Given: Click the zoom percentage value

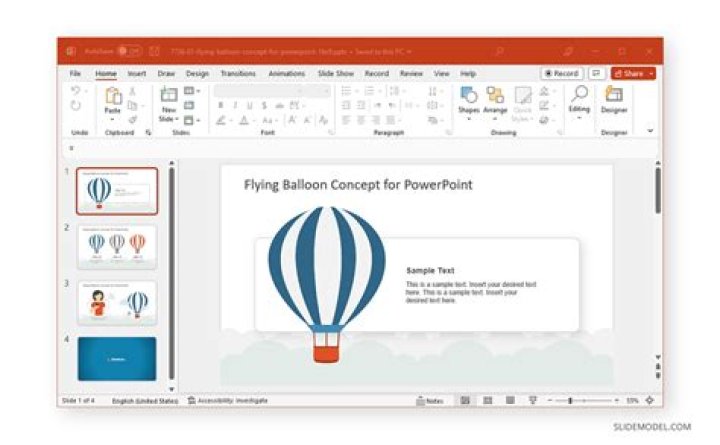Looking at the screenshot, I should pyautogui.click(x=633, y=400).
